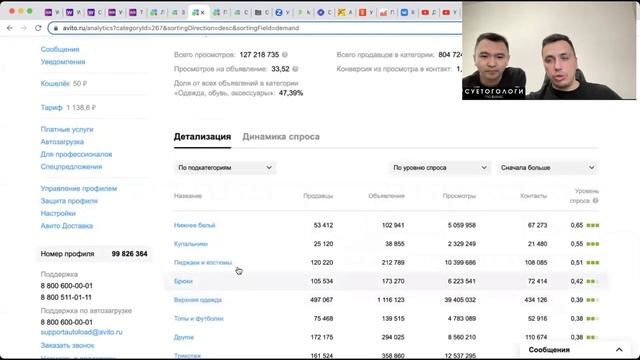
Task: Expand the Сообщения chat panel chevron
Action: (619, 350)
